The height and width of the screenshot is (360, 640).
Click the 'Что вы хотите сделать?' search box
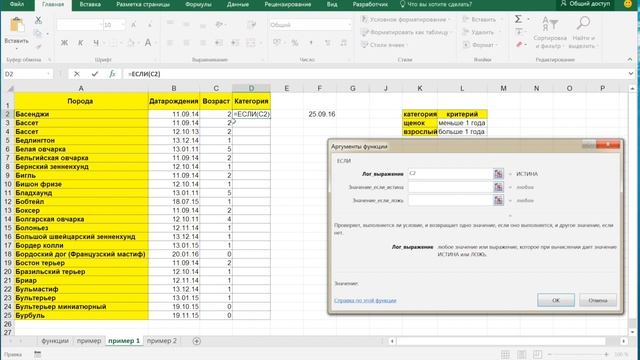point(436,4)
